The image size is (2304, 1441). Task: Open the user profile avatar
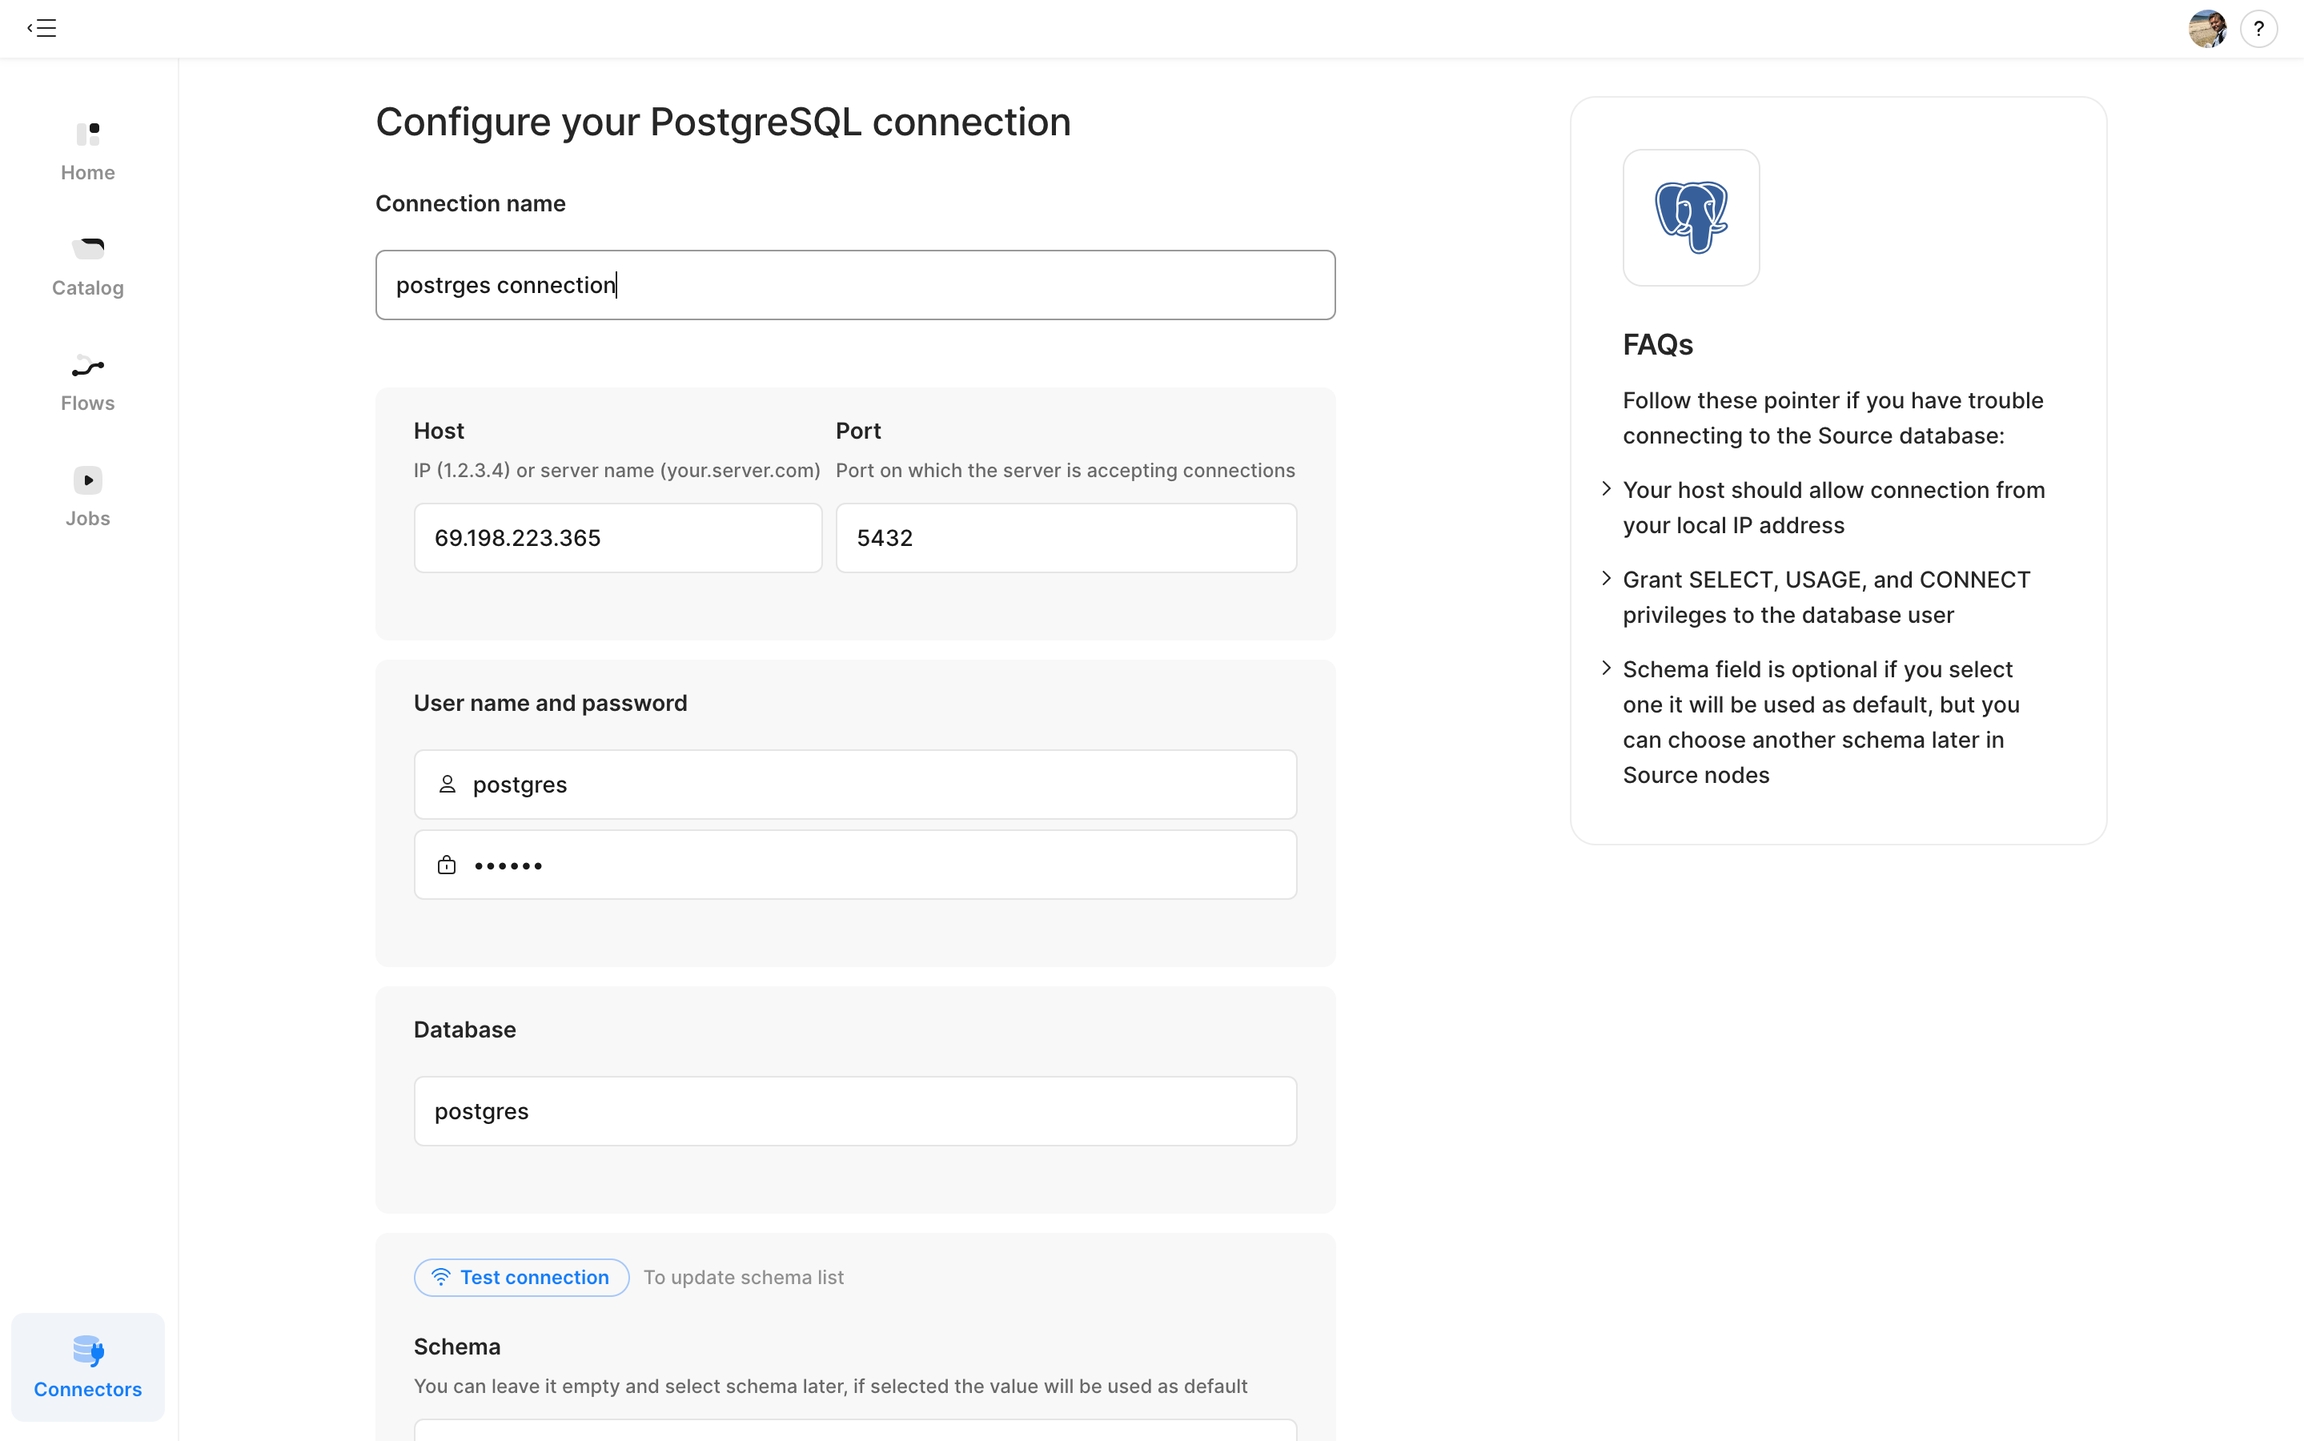tap(2207, 29)
